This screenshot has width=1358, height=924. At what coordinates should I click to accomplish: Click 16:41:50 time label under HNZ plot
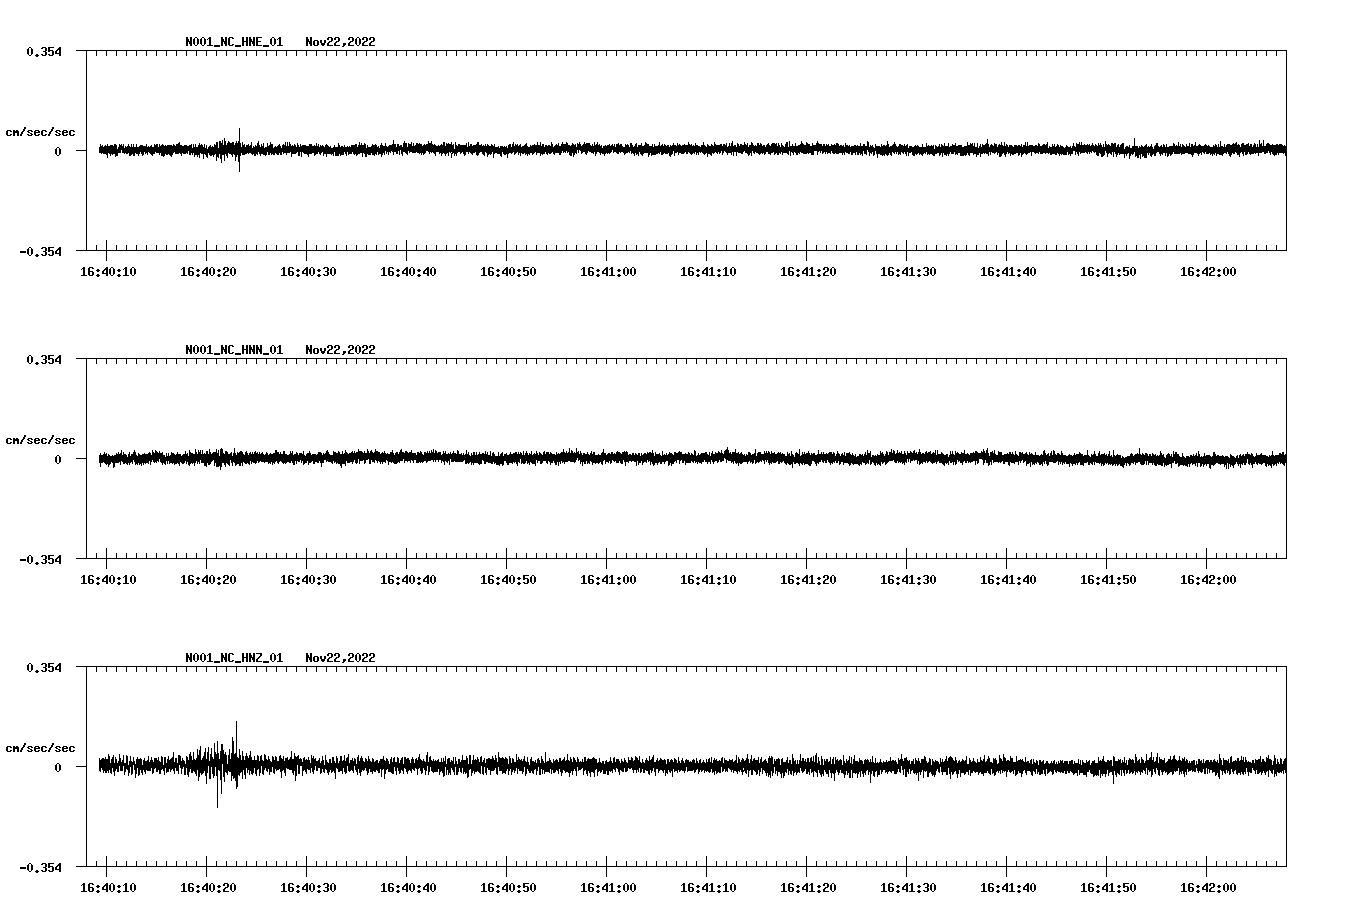tap(1108, 888)
